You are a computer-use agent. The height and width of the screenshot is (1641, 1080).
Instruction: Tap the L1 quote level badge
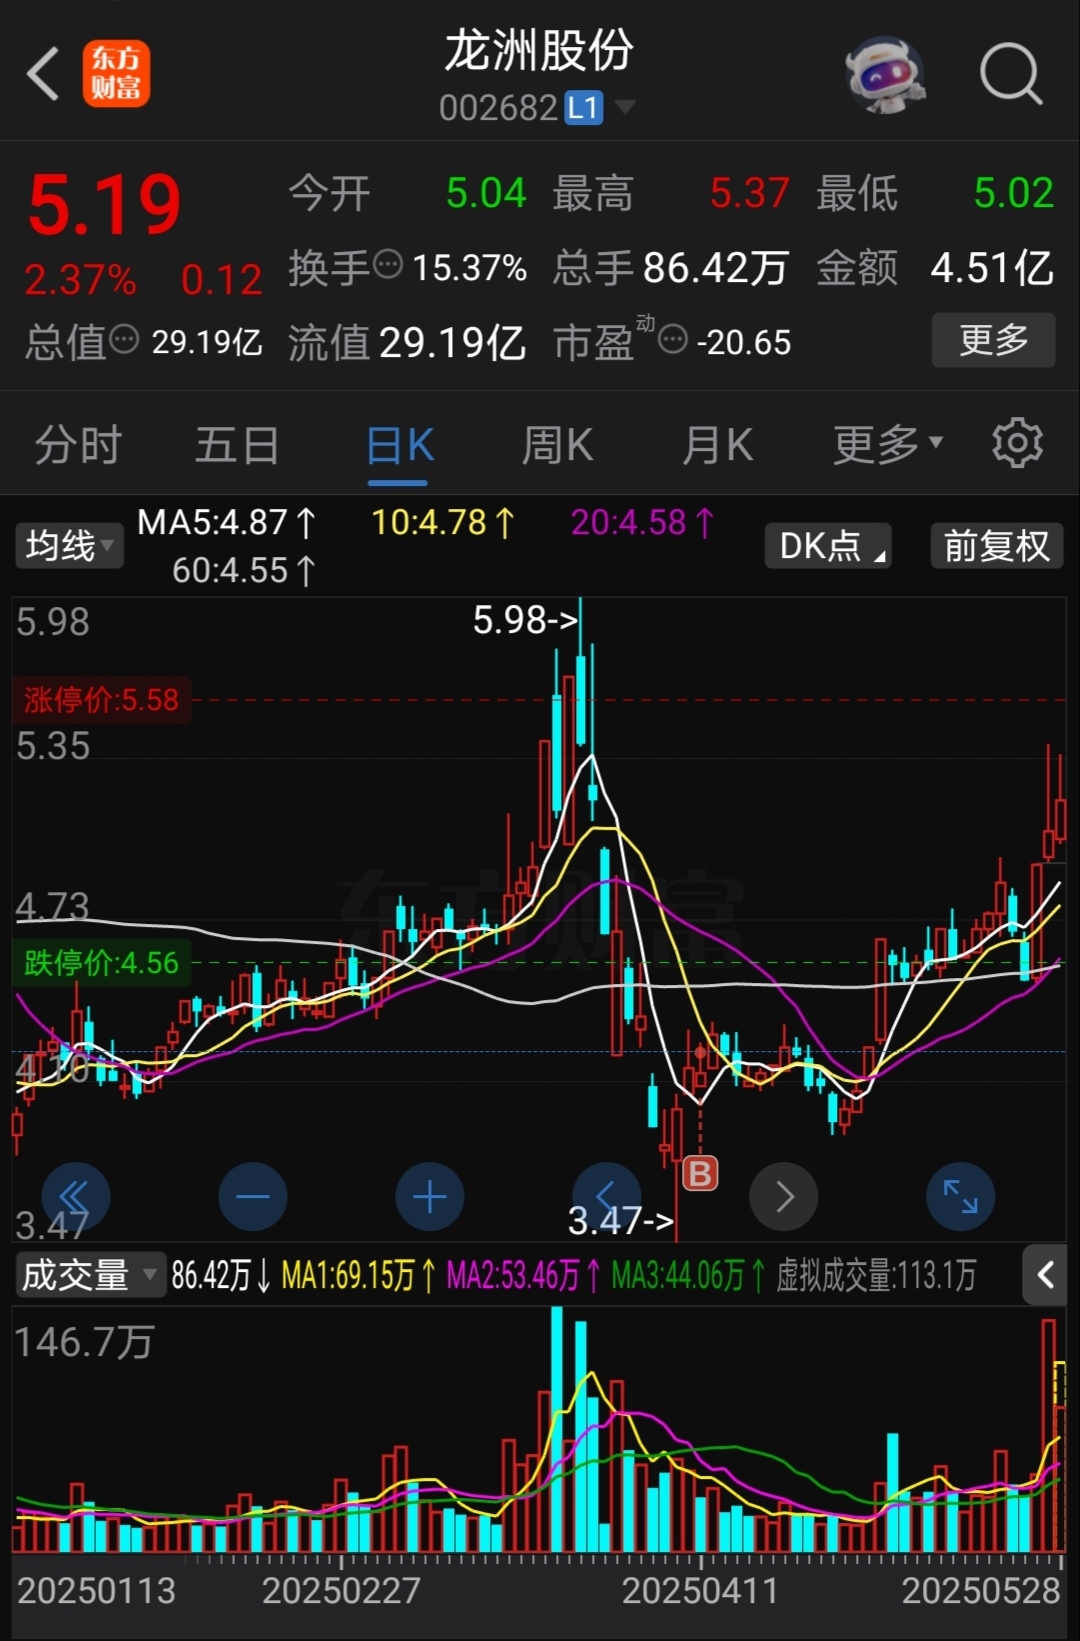[584, 107]
